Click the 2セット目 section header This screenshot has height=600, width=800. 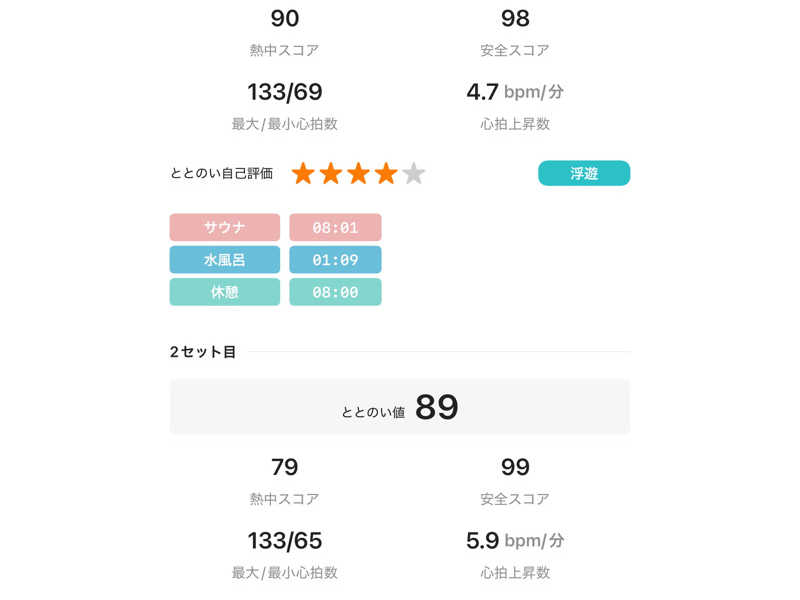tap(203, 352)
